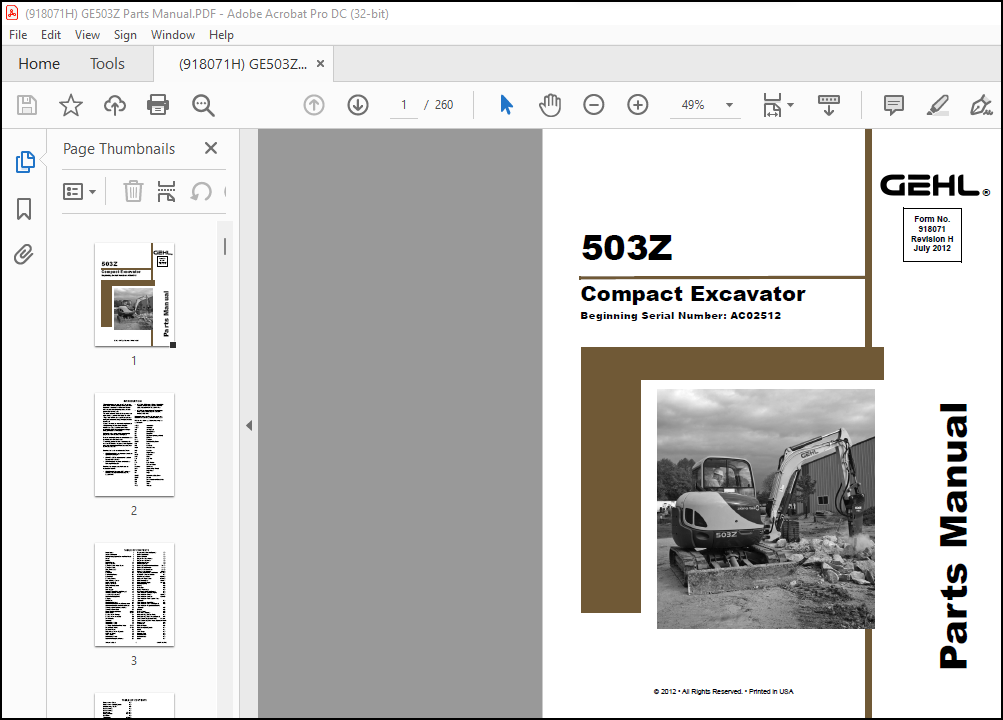The height and width of the screenshot is (720, 1003).
Task: Open the Find text magnifier tool
Action: [x=203, y=105]
